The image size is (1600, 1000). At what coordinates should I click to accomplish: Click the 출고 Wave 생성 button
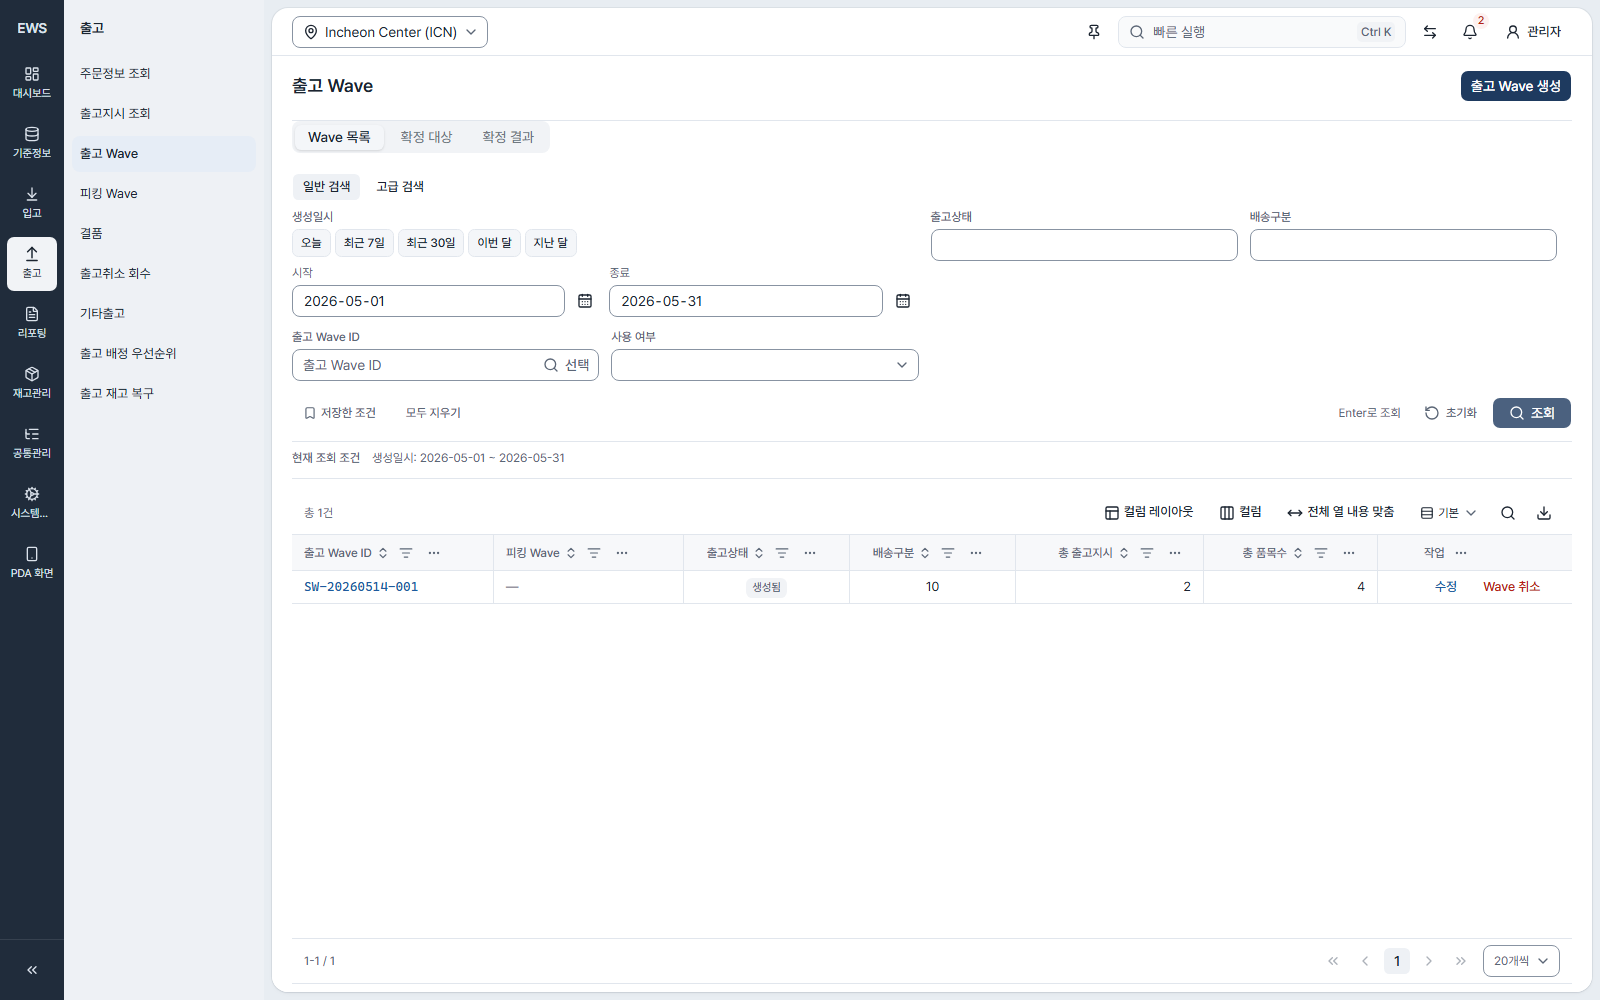tap(1516, 86)
